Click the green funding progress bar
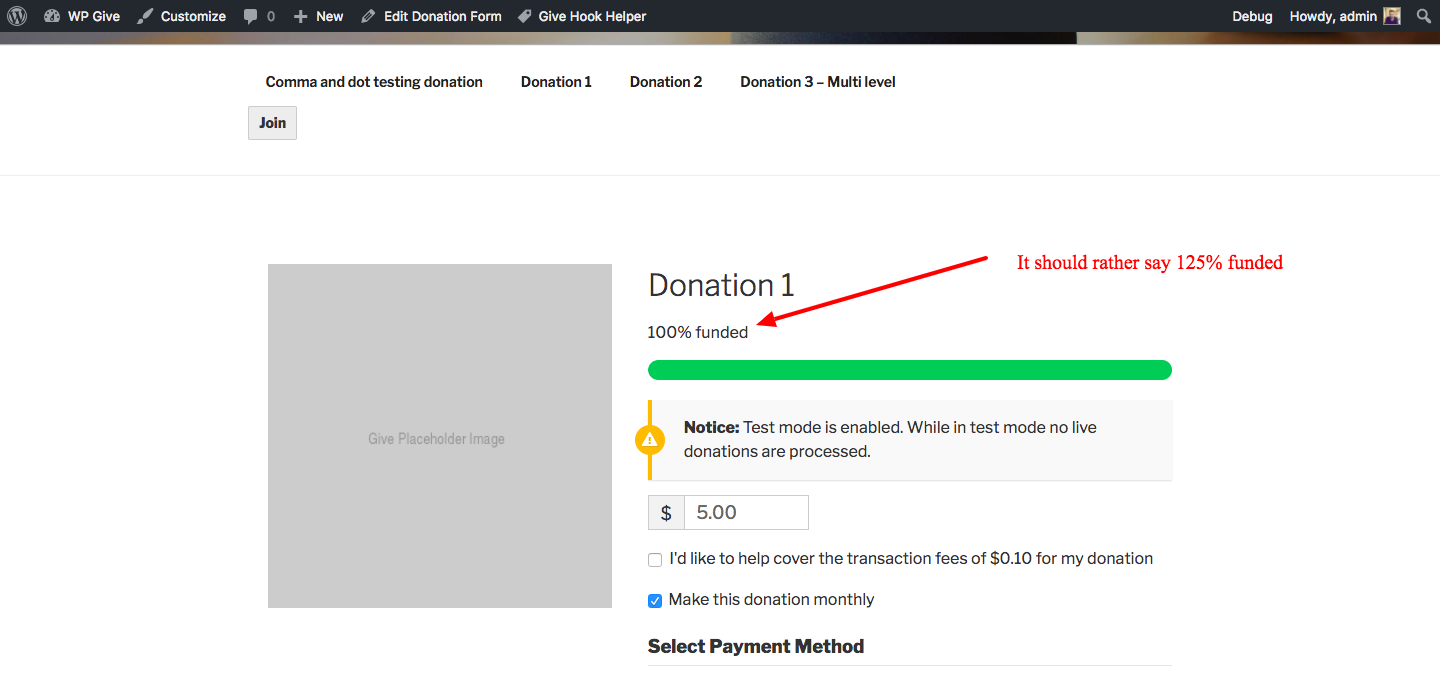This screenshot has height=682, width=1440. (x=910, y=370)
